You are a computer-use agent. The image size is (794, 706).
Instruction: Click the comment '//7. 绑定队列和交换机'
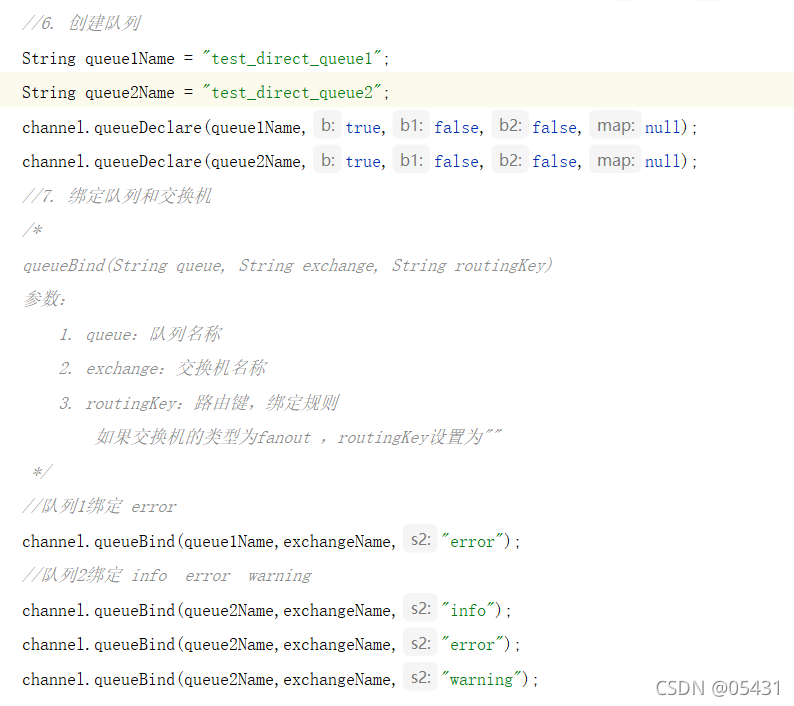[x=117, y=196]
